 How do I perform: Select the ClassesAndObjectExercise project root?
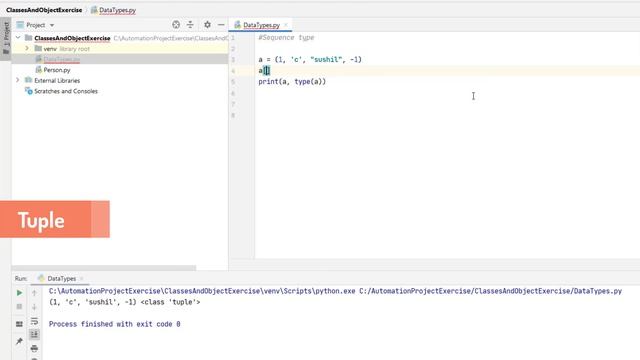(x=72, y=38)
